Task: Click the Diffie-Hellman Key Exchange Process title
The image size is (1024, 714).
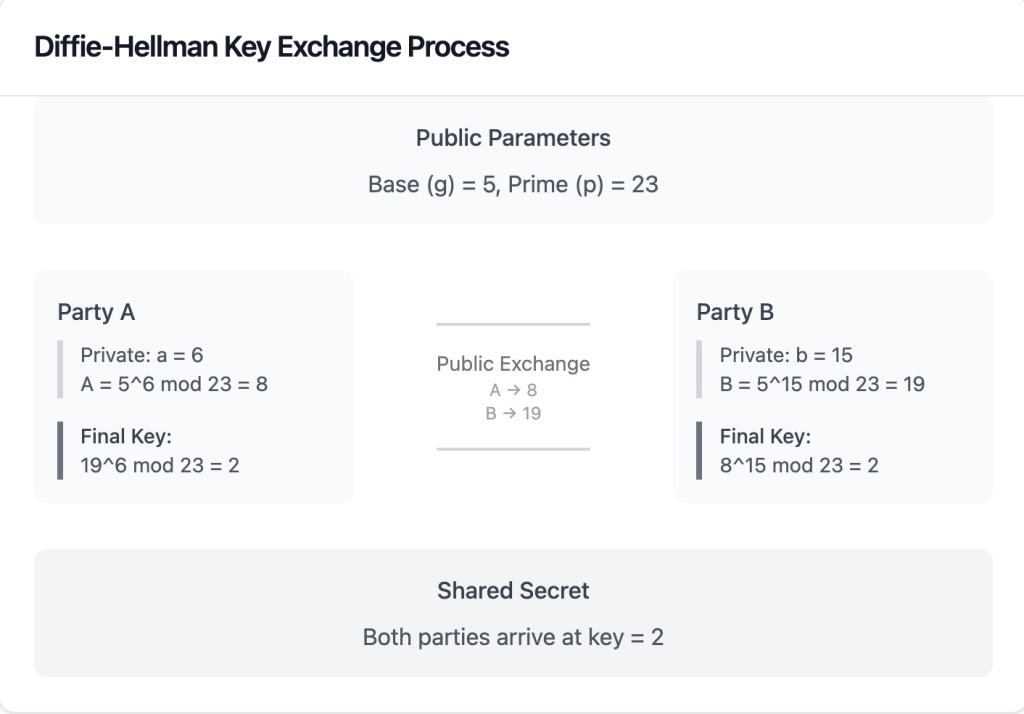Action: (x=271, y=47)
